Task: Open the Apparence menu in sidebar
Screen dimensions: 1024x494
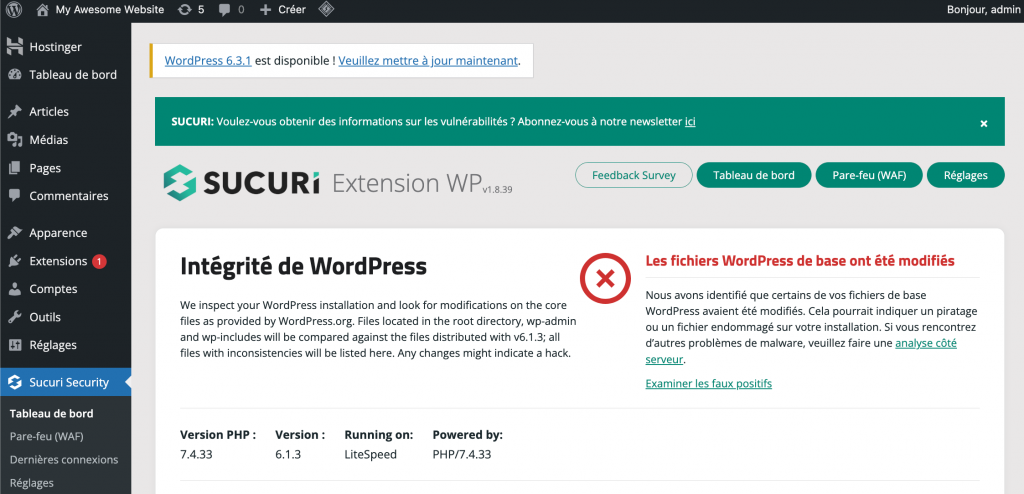Action: 58,233
